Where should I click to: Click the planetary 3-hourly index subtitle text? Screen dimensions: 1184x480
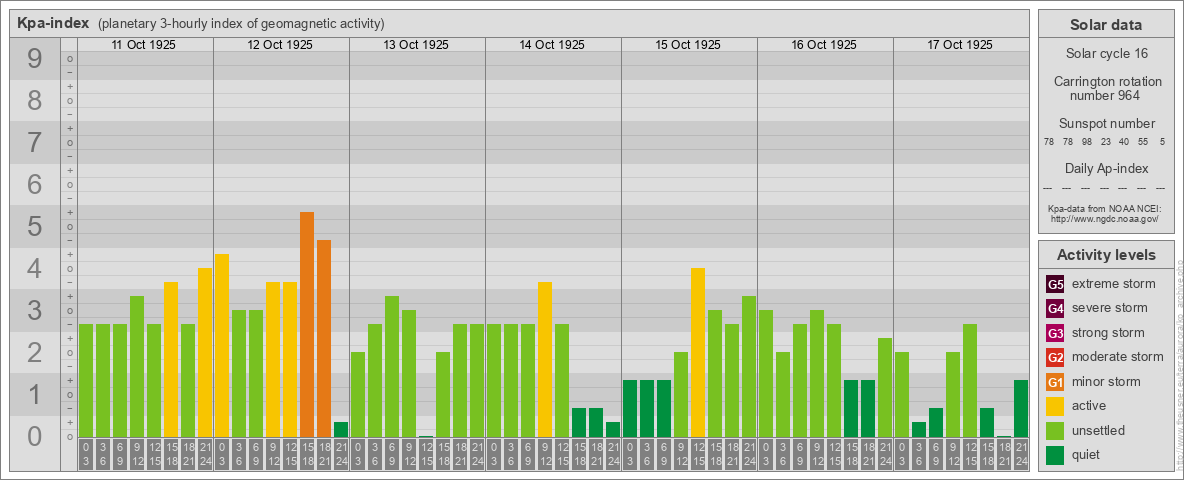point(241,23)
